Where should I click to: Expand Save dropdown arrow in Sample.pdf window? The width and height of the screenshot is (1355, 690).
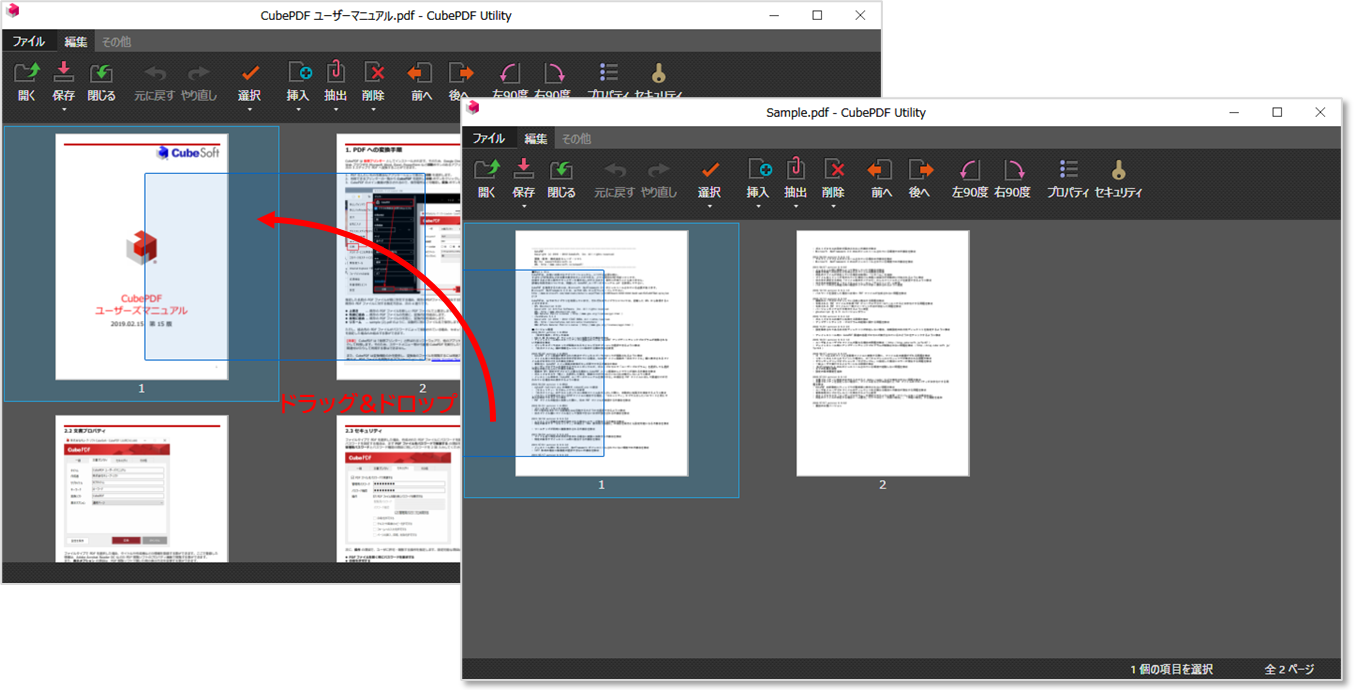click(524, 206)
